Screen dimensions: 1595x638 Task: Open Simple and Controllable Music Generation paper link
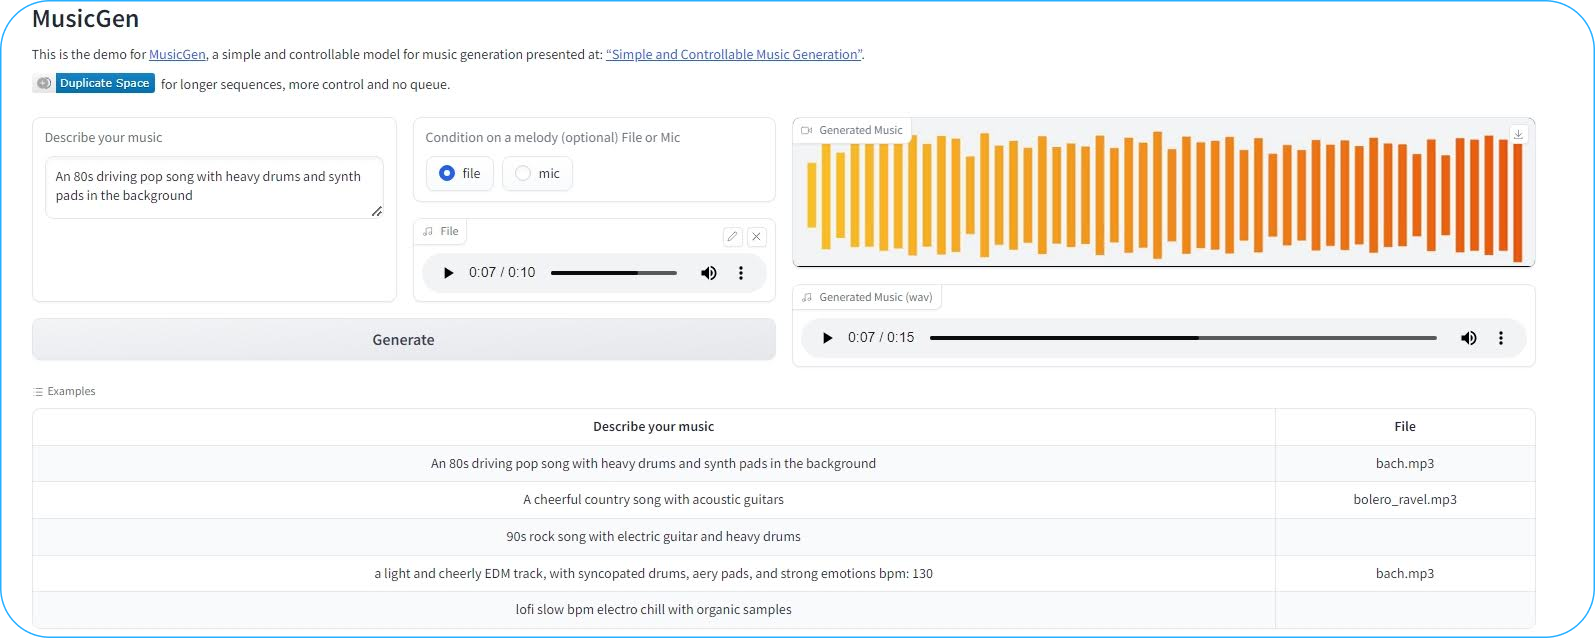click(734, 55)
